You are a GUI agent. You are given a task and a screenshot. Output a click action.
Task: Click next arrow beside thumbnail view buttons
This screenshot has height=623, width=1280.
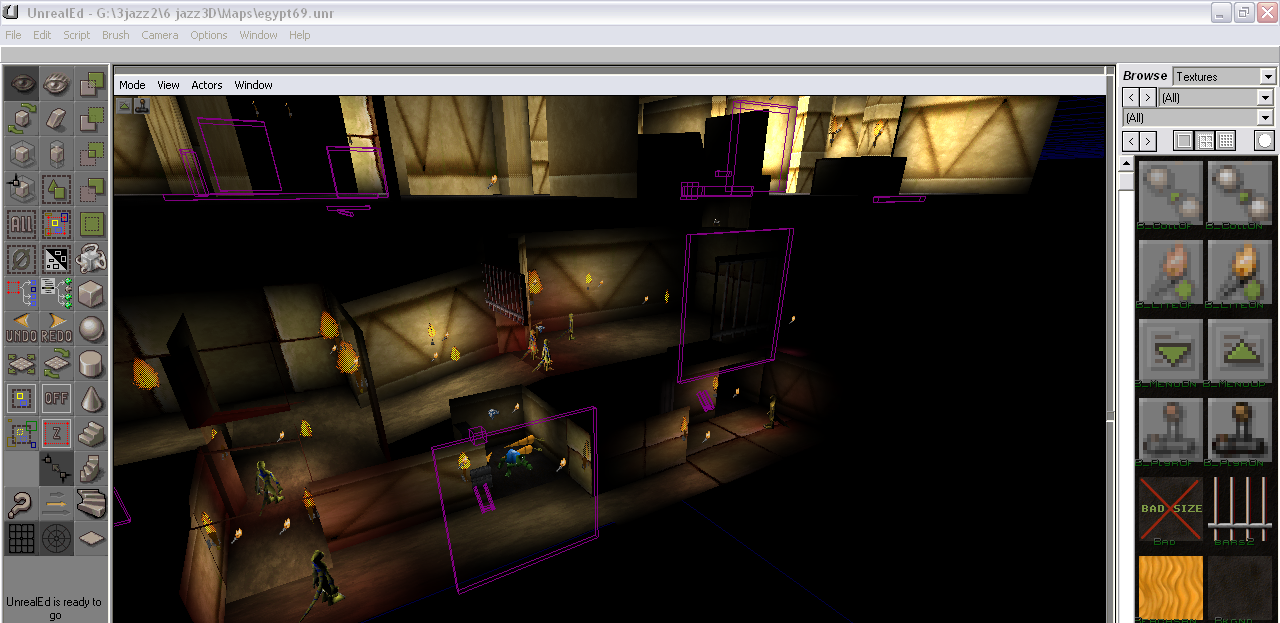click(x=1148, y=141)
